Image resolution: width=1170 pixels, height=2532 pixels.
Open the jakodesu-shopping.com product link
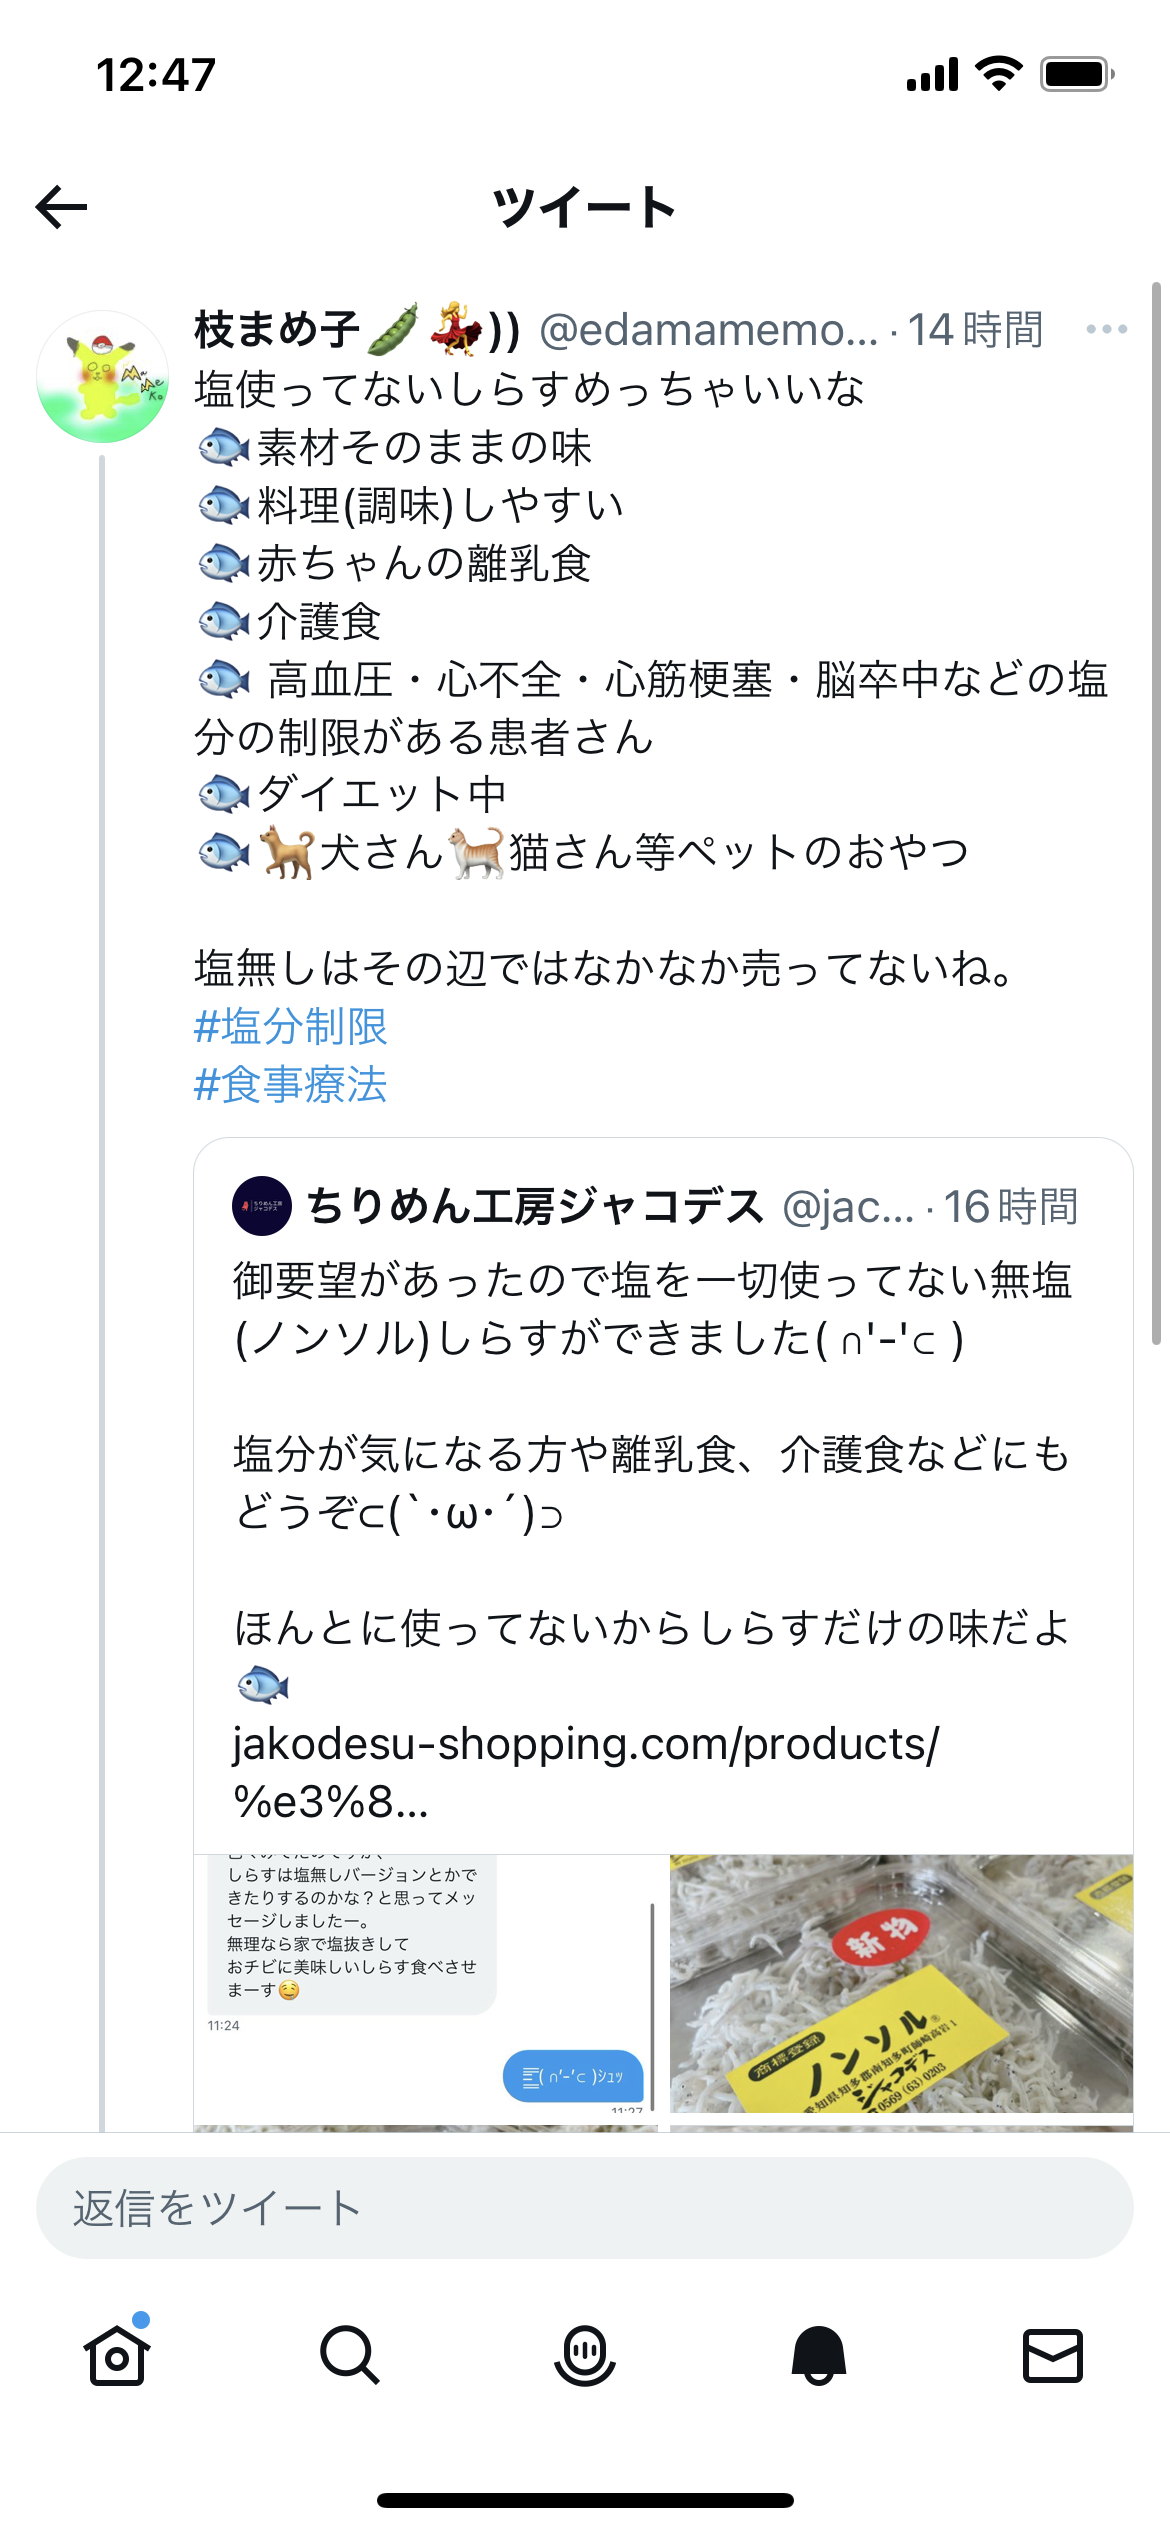point(585,1772)
